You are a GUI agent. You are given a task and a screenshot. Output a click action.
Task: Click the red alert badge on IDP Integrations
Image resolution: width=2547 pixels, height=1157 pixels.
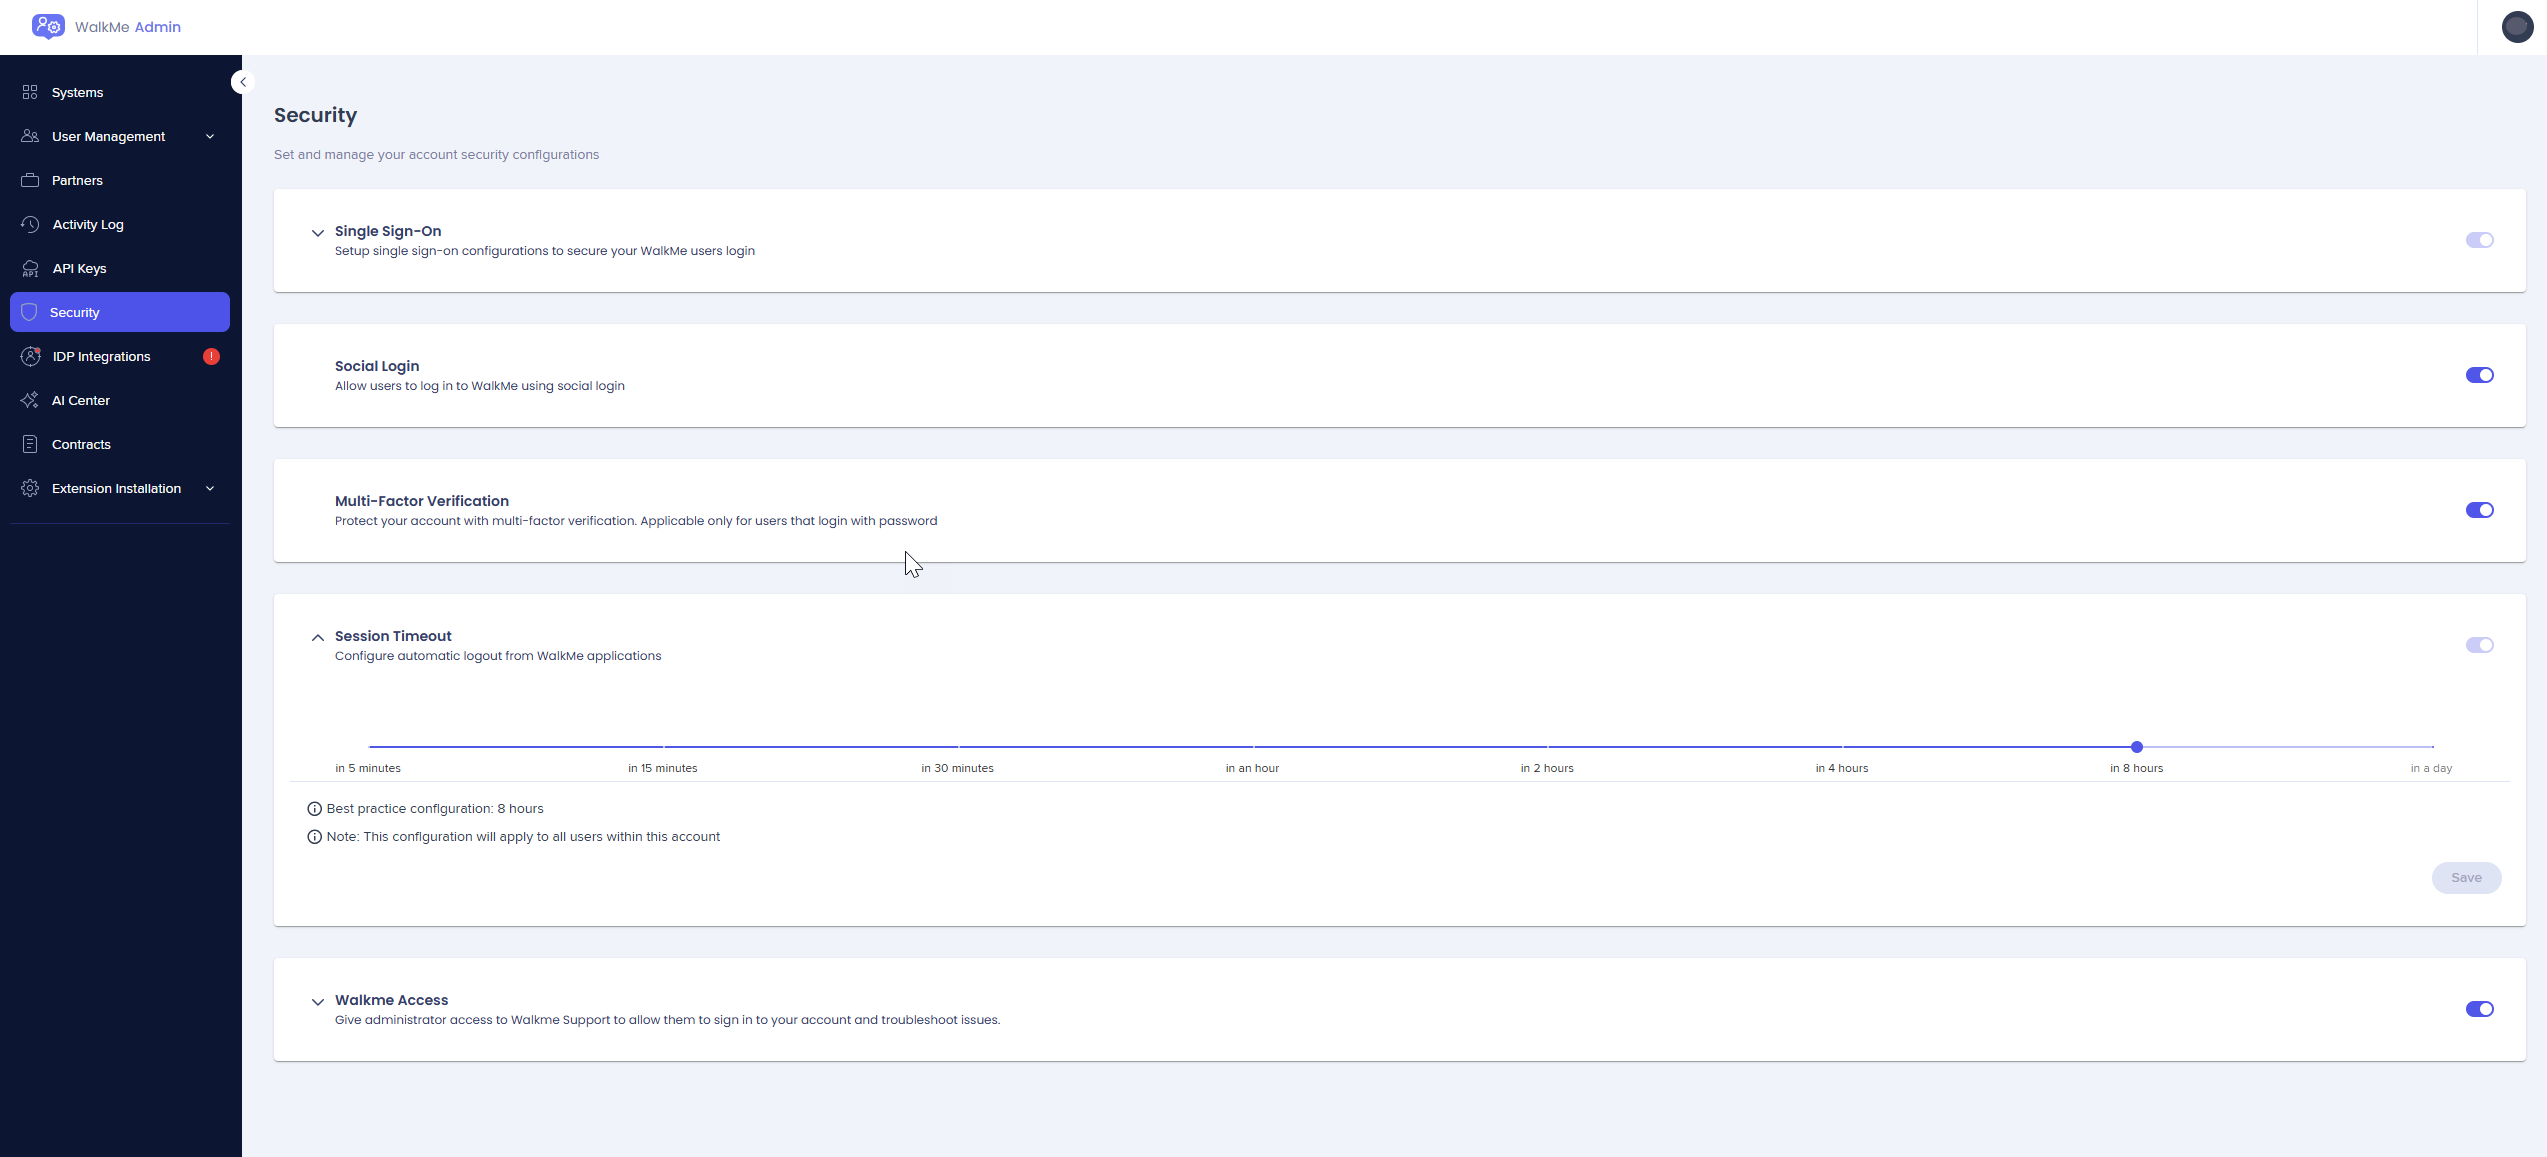point(211,356)
